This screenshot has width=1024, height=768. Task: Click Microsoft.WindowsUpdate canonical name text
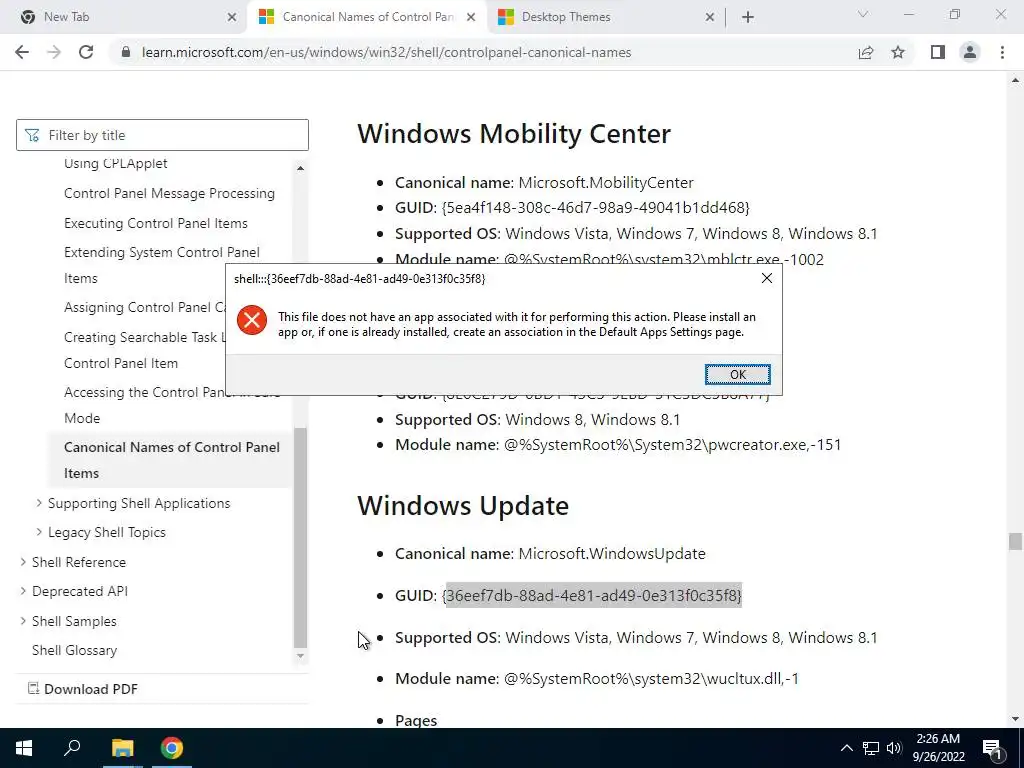(612, 554)
